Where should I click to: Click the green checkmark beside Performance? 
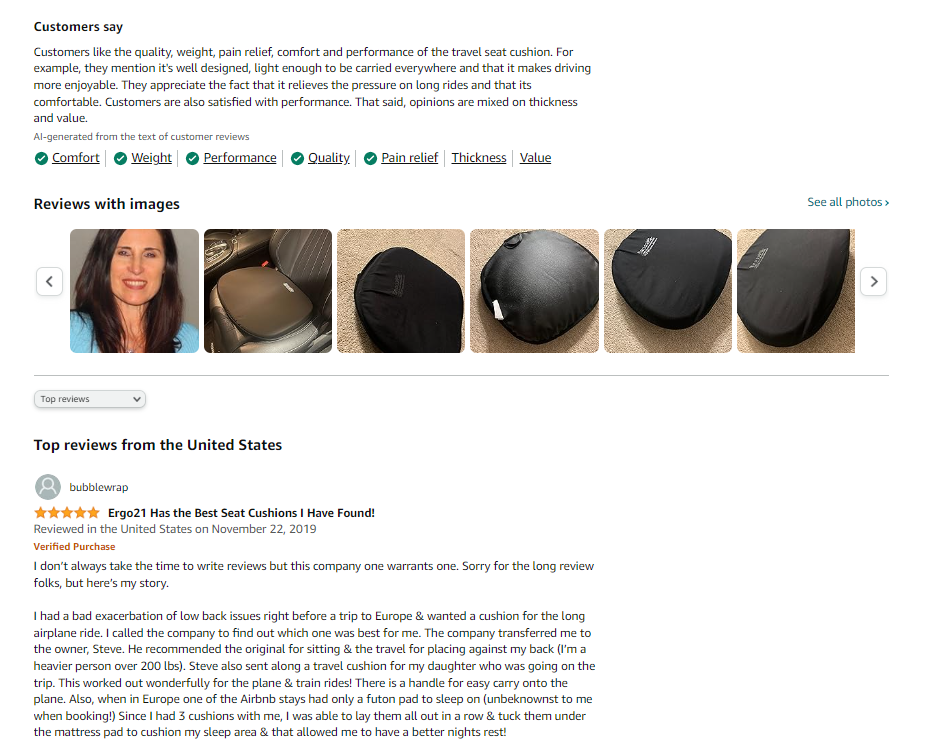click(x=192, y=158)
